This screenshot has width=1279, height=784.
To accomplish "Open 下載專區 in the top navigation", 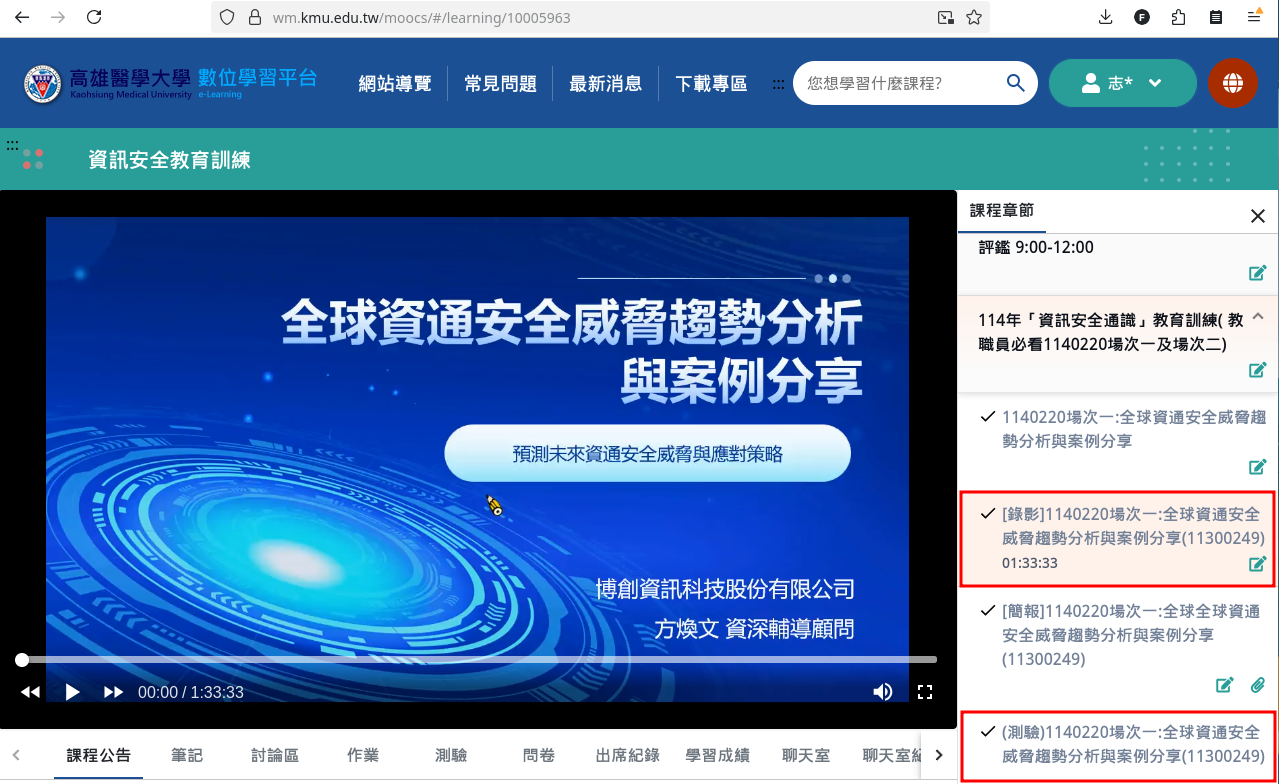I will click(711, 84).
